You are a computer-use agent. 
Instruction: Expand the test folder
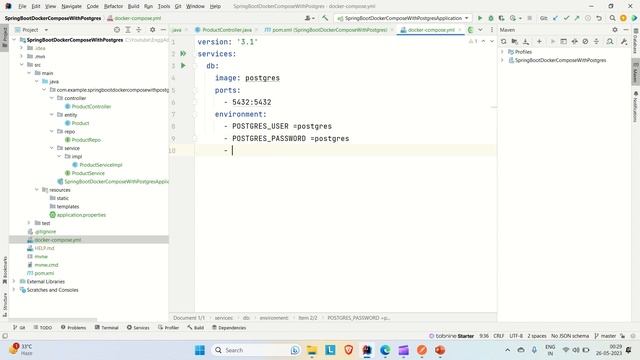tap(29, 223)
